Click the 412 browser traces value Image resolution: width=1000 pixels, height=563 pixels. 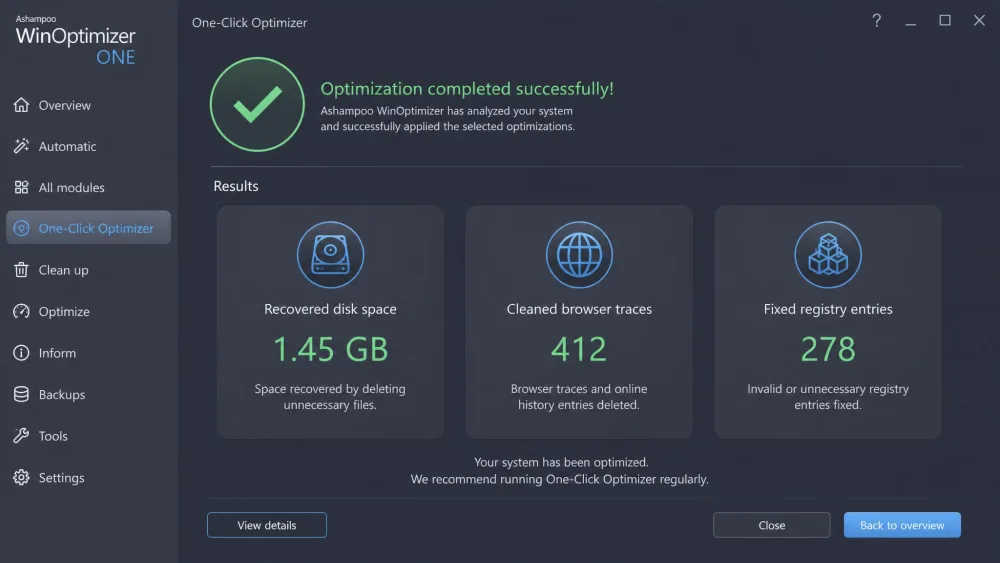pyautogui.click(x=579, y=349)
